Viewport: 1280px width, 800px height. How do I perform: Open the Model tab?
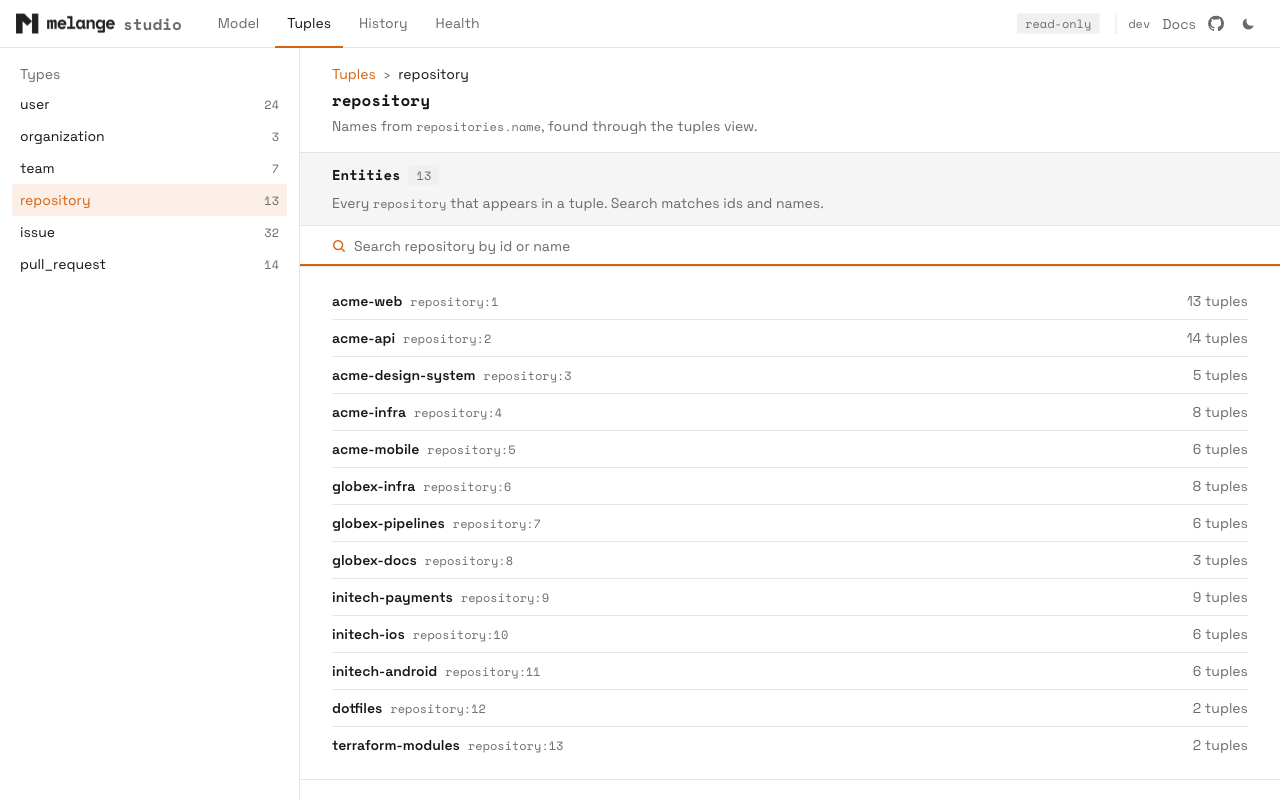coord(238,24)
